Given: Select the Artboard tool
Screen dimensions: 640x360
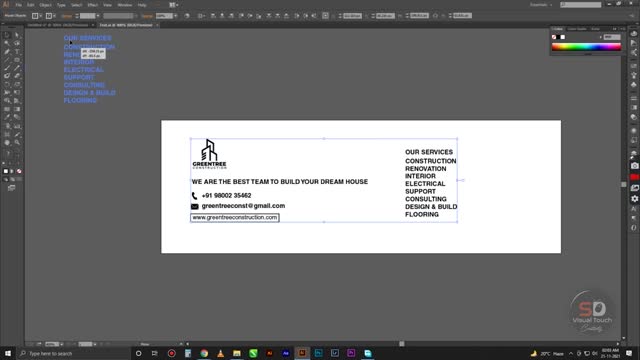Looking at the screenshot, I should 7,134.
